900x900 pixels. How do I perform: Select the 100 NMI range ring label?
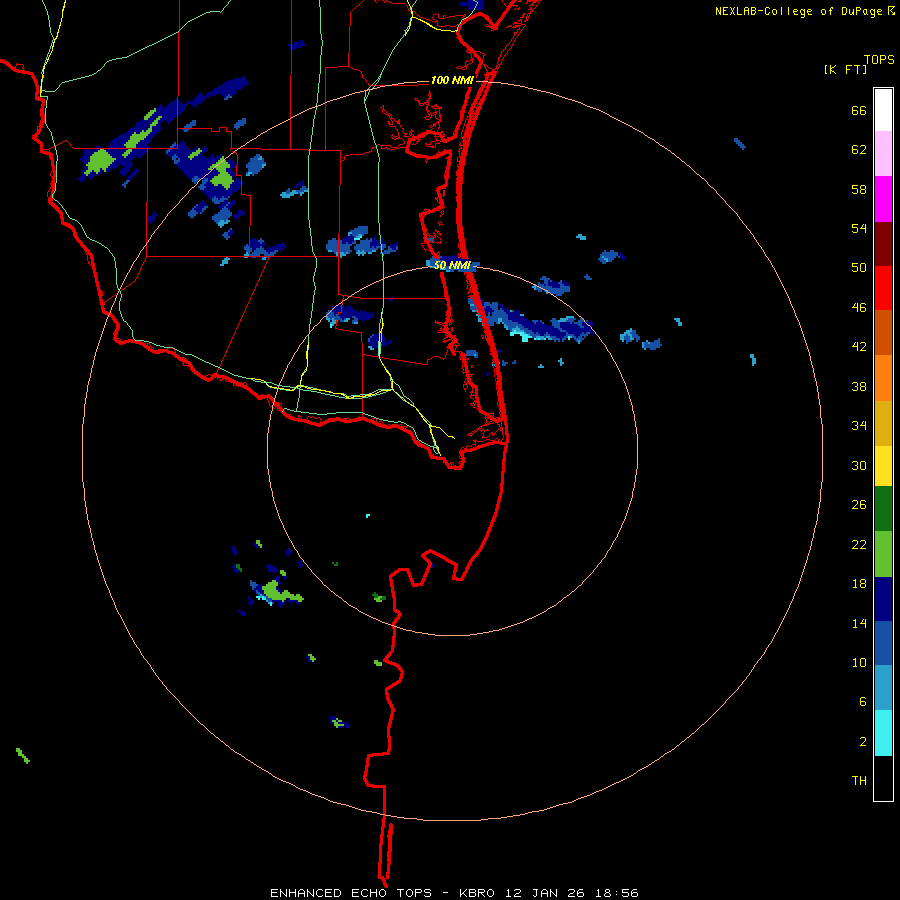click(452, 80)
